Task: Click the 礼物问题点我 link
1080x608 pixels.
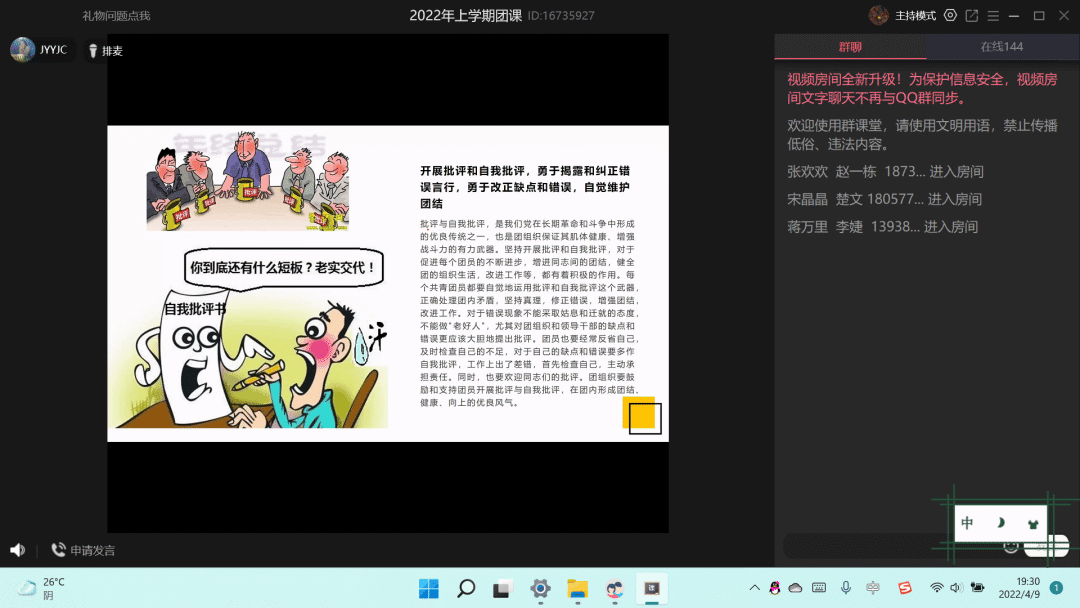Action: (x=116, y=16)
